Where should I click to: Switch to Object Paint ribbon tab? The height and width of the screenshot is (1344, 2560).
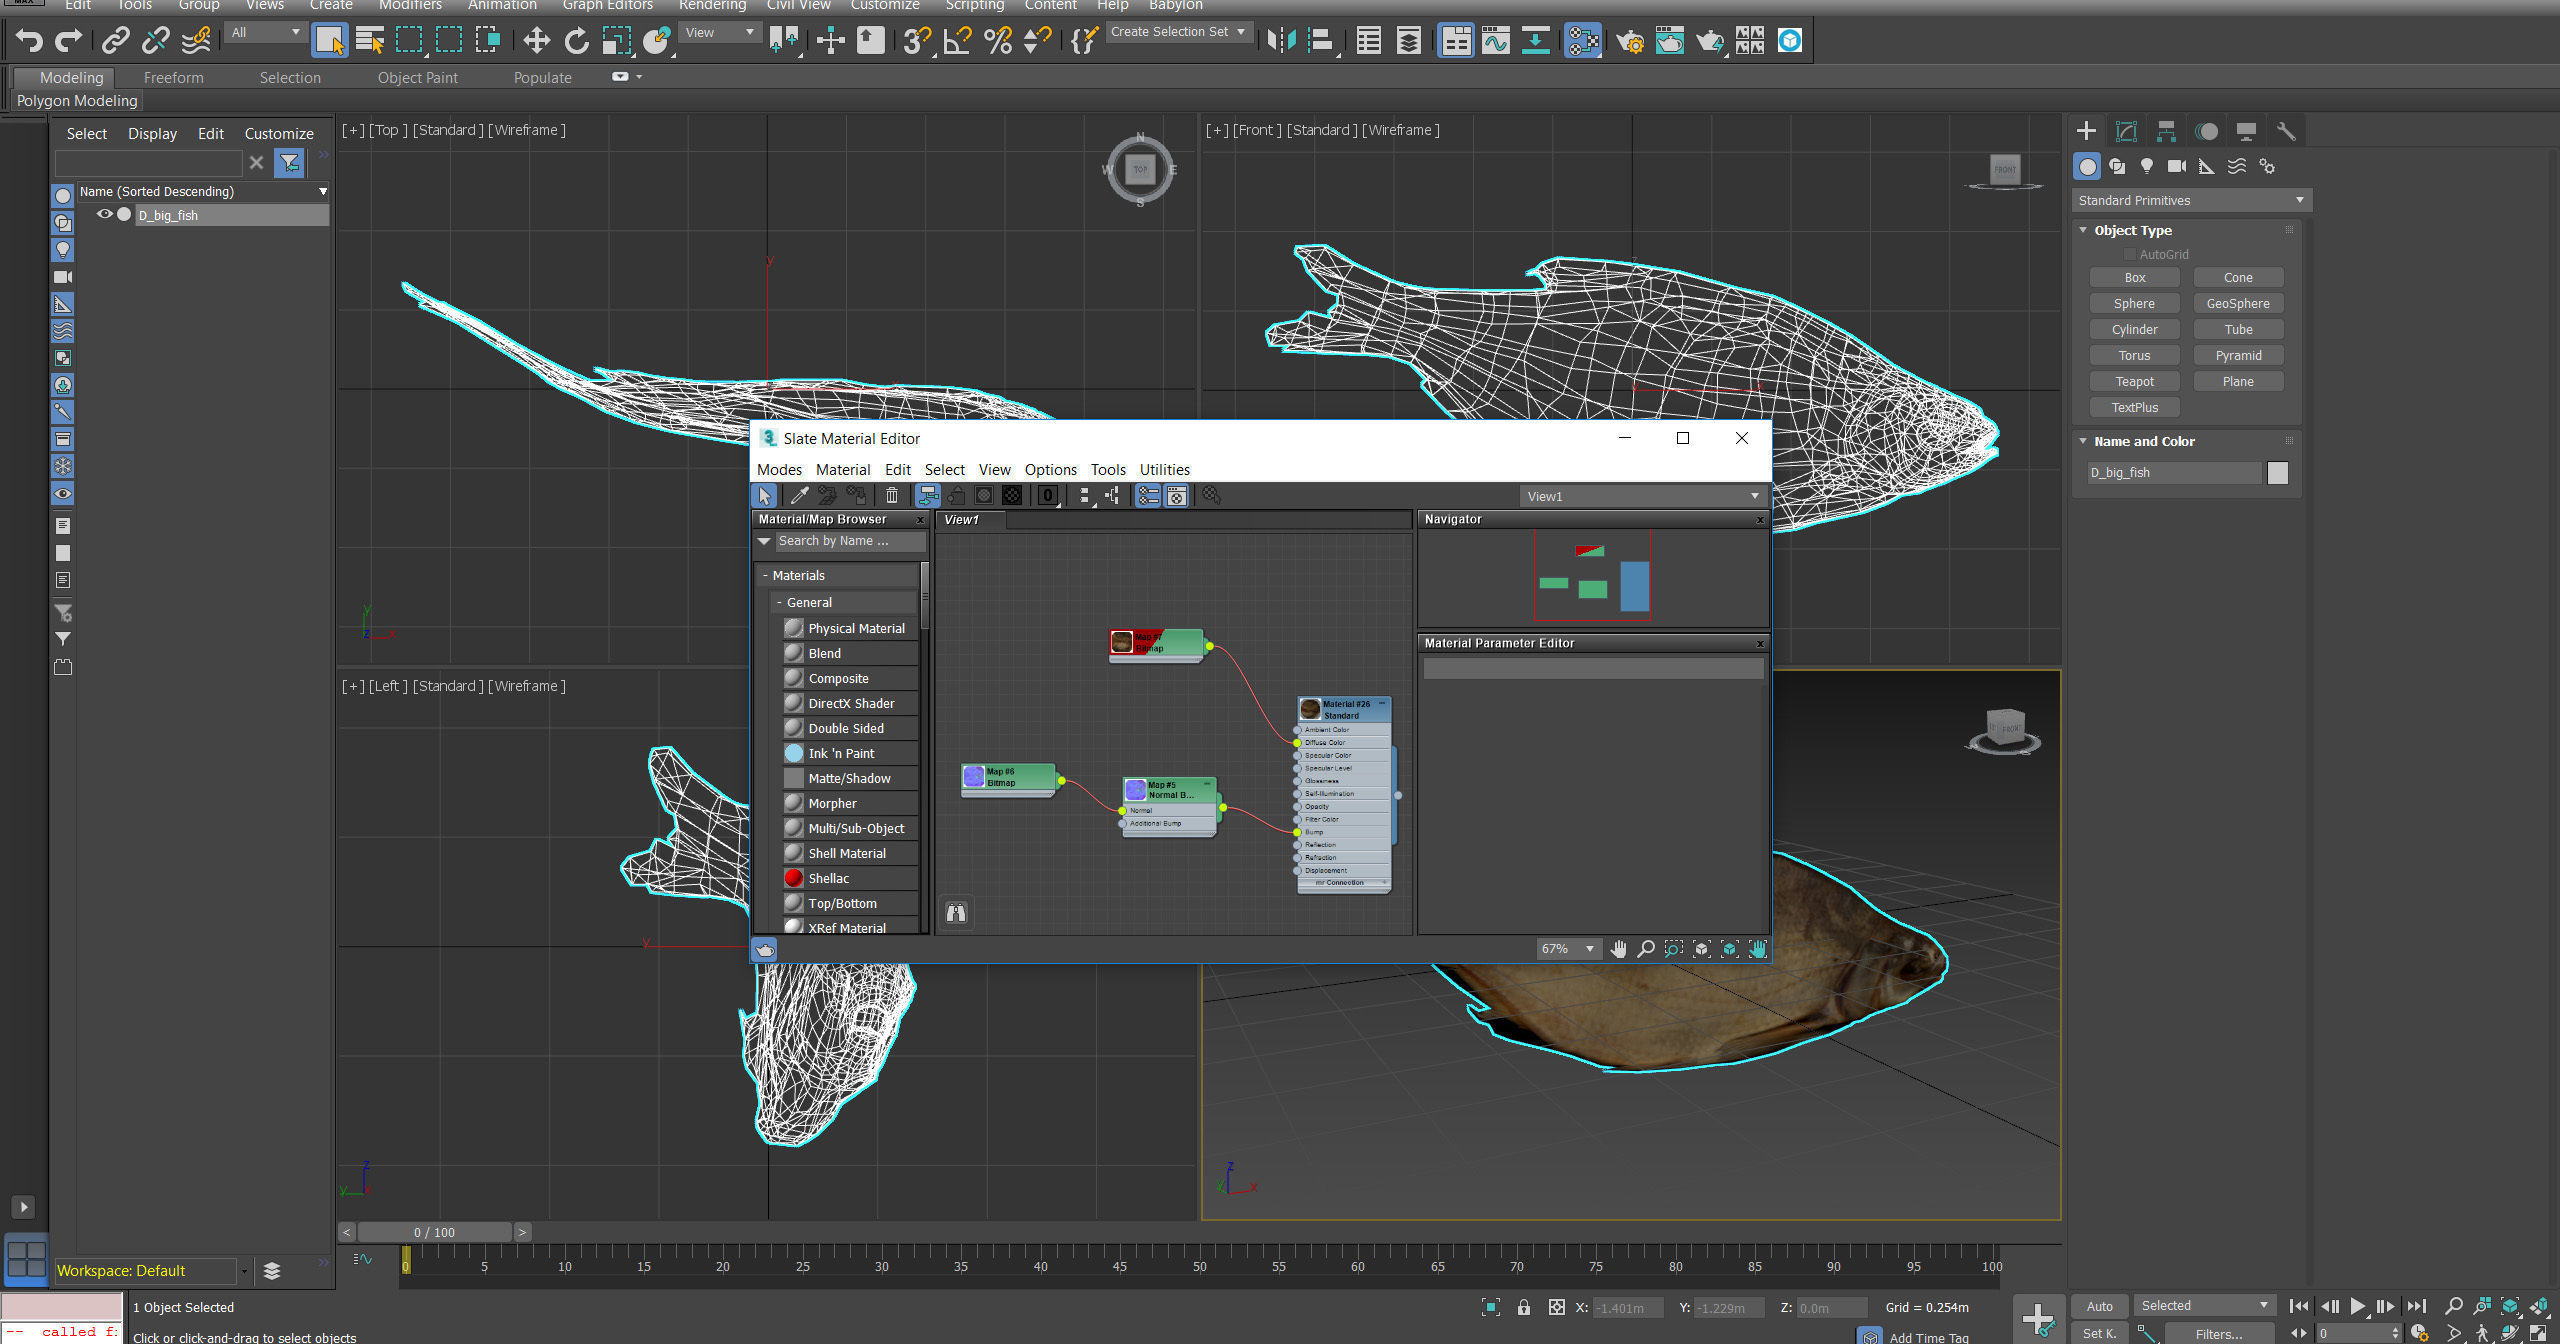coord(417,78)
